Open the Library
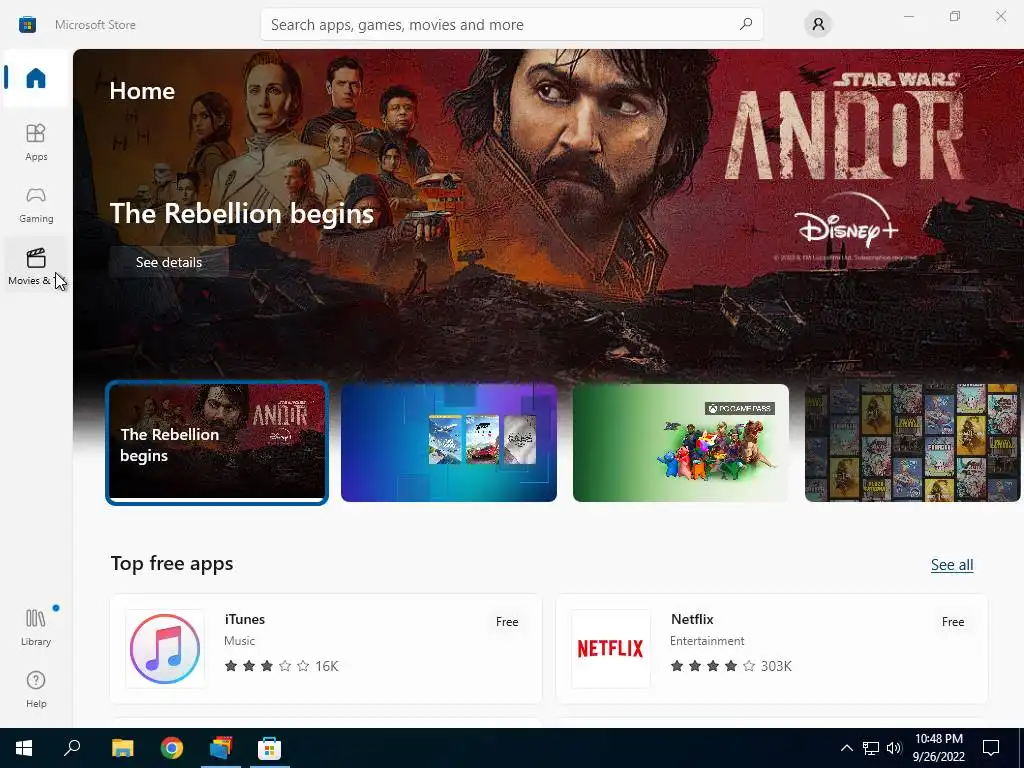The height and width of the screenshot is (768, 1024). click(36, 627)
